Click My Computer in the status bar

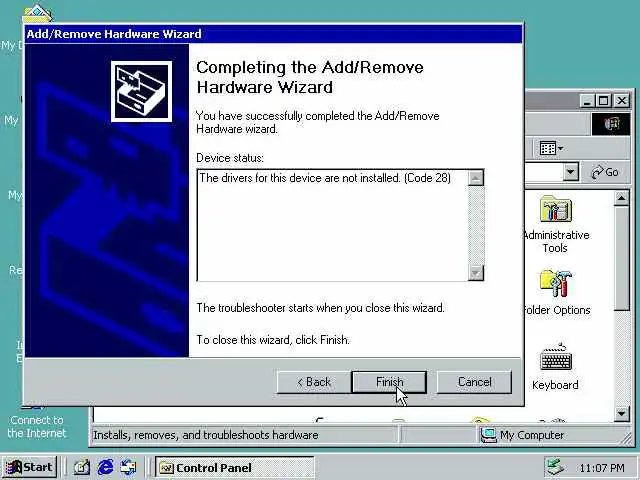(x=522, y=435)
